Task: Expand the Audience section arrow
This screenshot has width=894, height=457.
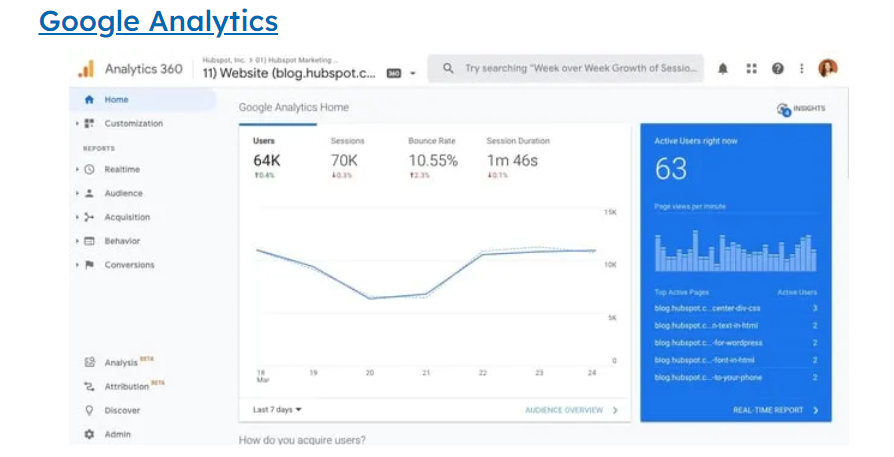Action: (77, 194)
